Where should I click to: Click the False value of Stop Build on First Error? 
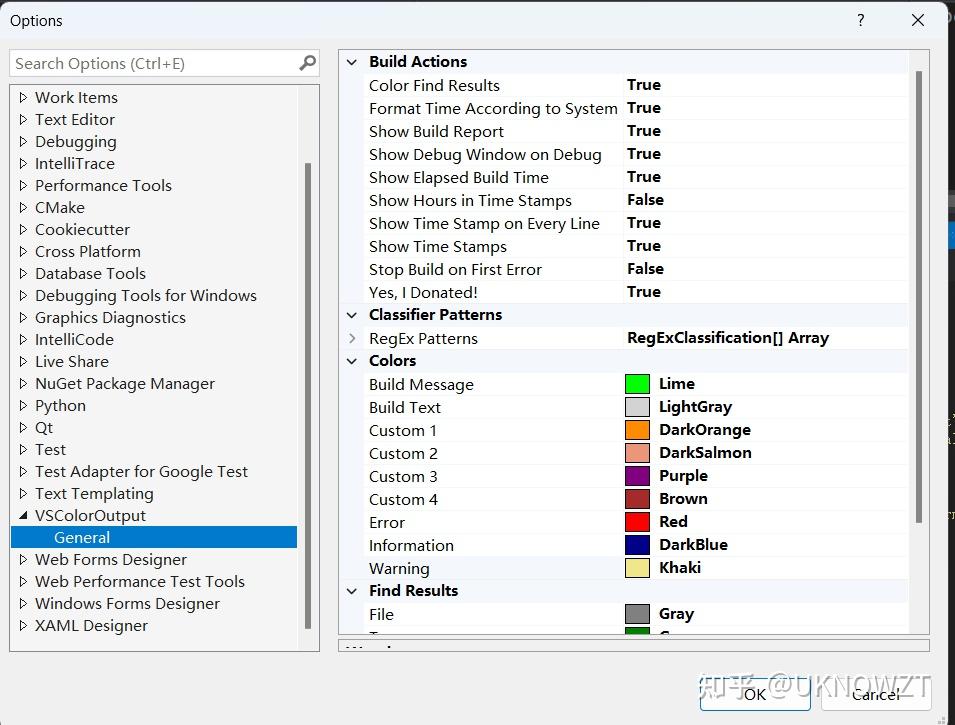click(x=645, y=269)
